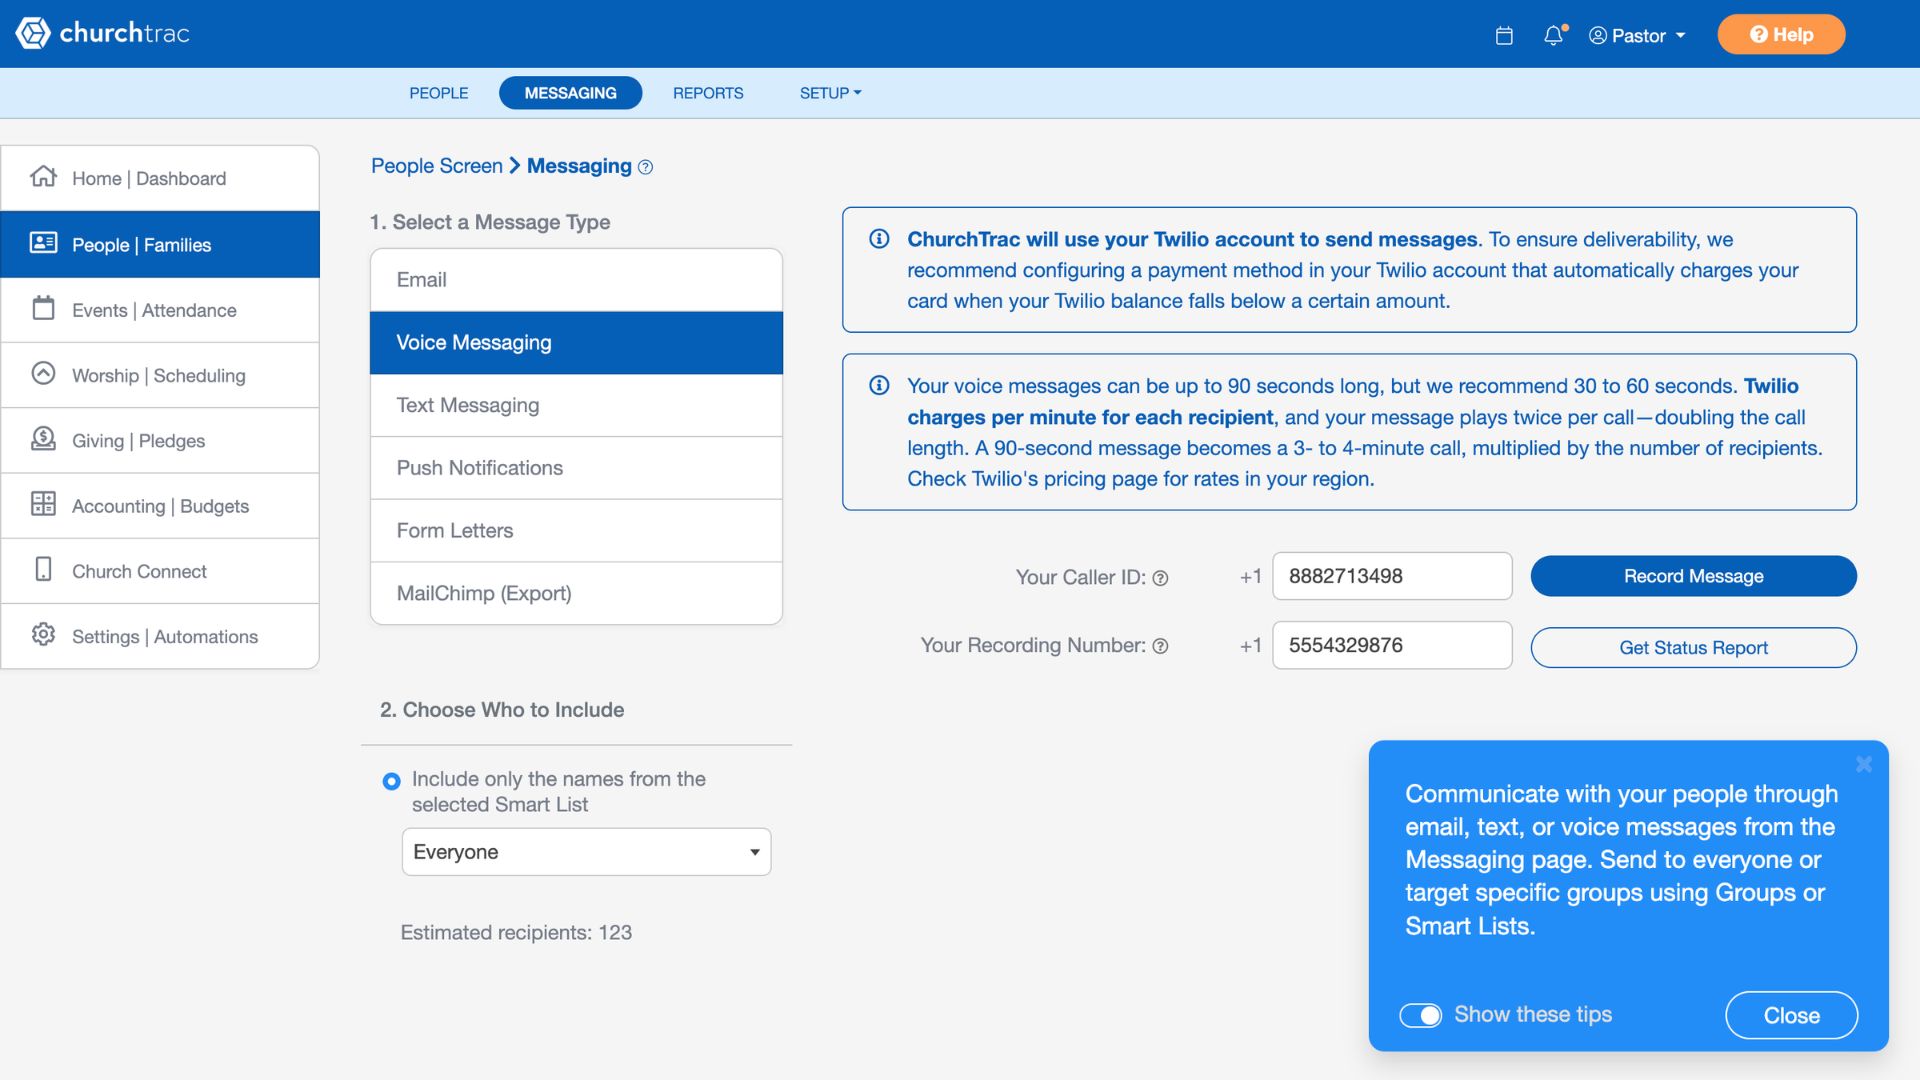The height and width of the screenshot is (1080, 1920).
Task: Click the orange Help button
Action: tap(1781, 35)
